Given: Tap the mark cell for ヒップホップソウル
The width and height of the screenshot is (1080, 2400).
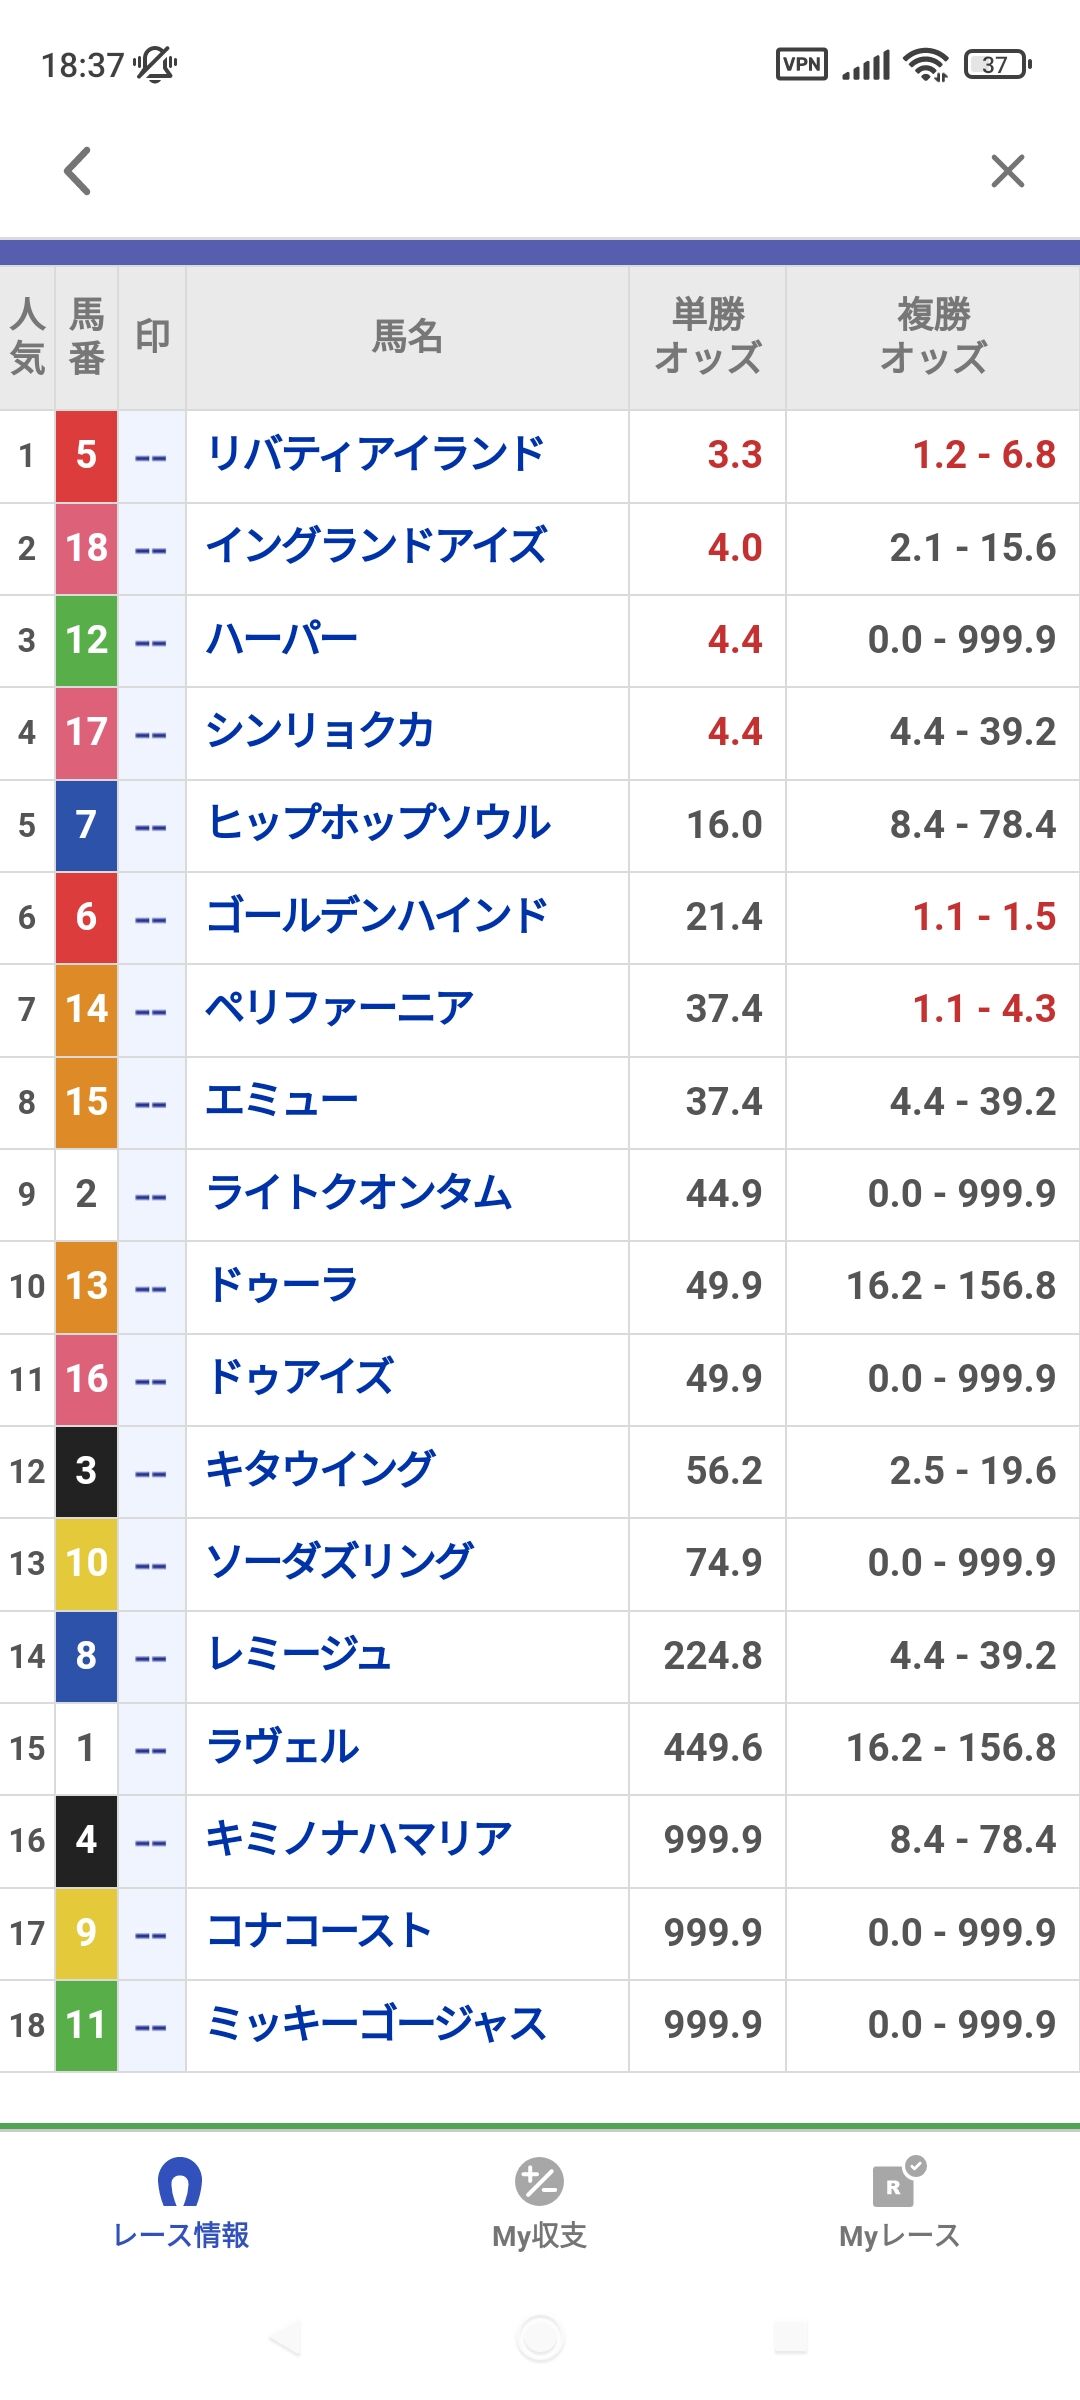Looking at the screenshot, I should (x=151, y=825).
